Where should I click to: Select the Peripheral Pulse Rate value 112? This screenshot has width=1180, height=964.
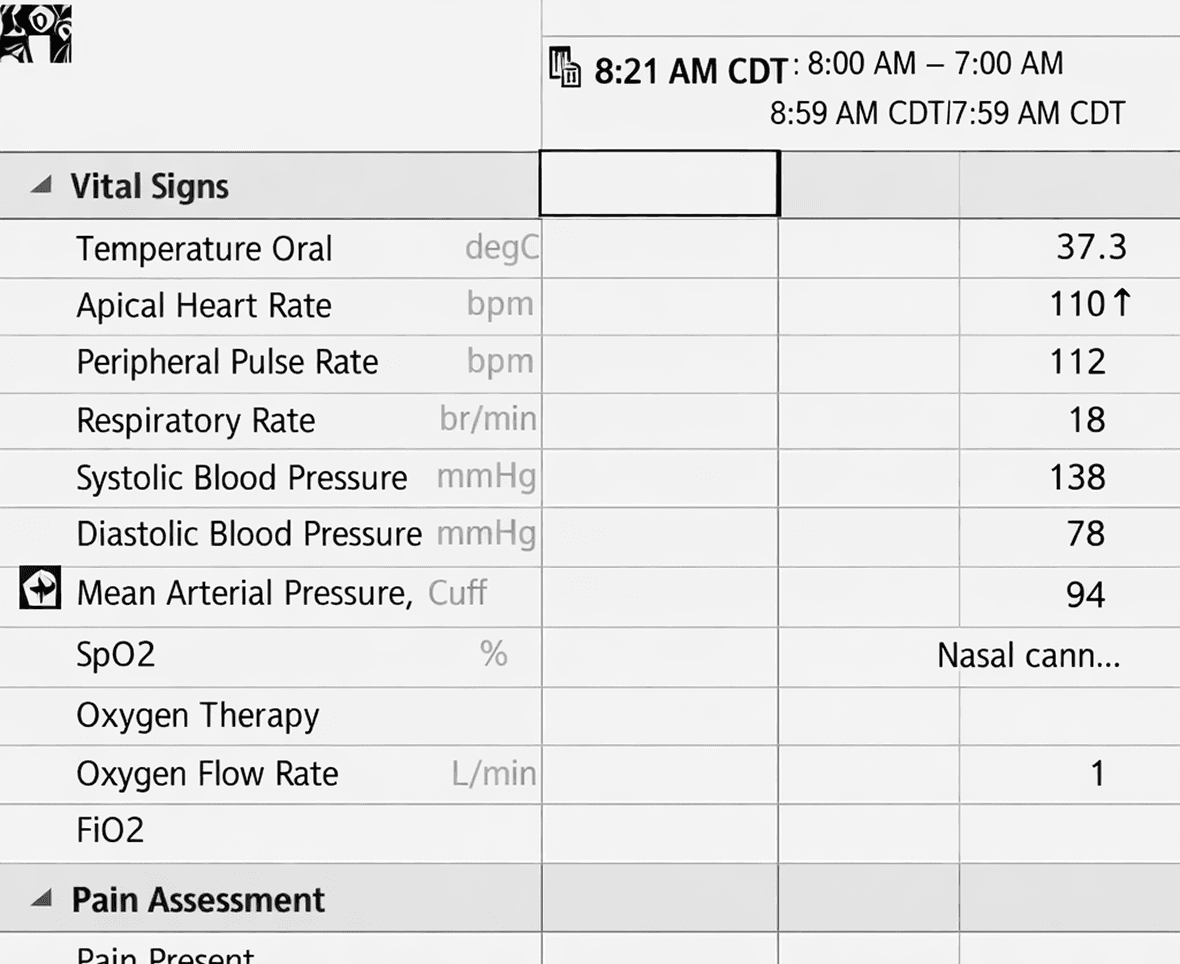pos(1078,362)
